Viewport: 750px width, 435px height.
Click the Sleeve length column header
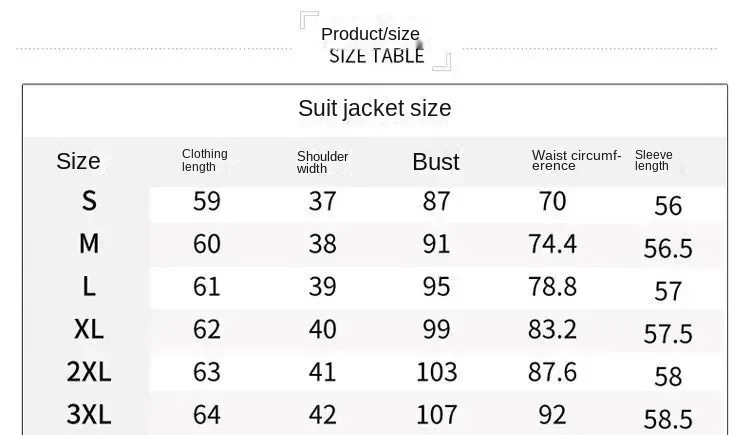(x=653, y=160)
